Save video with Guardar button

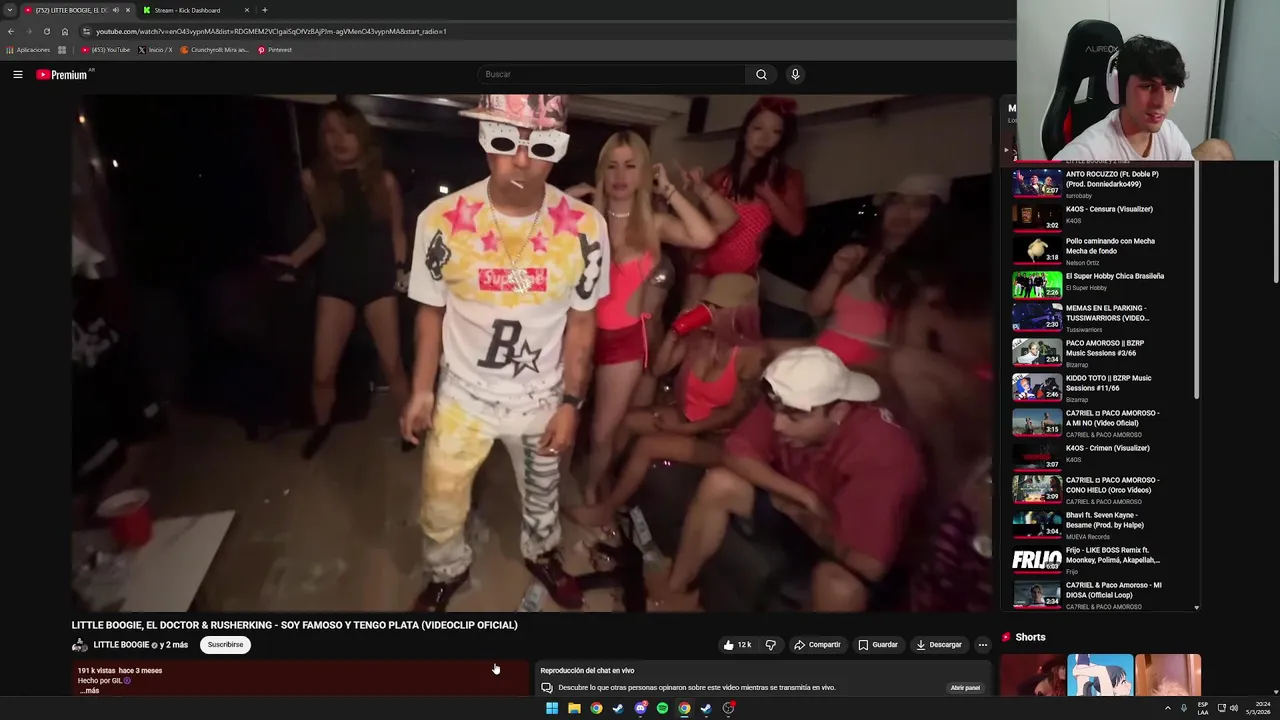tap(878, 645)
